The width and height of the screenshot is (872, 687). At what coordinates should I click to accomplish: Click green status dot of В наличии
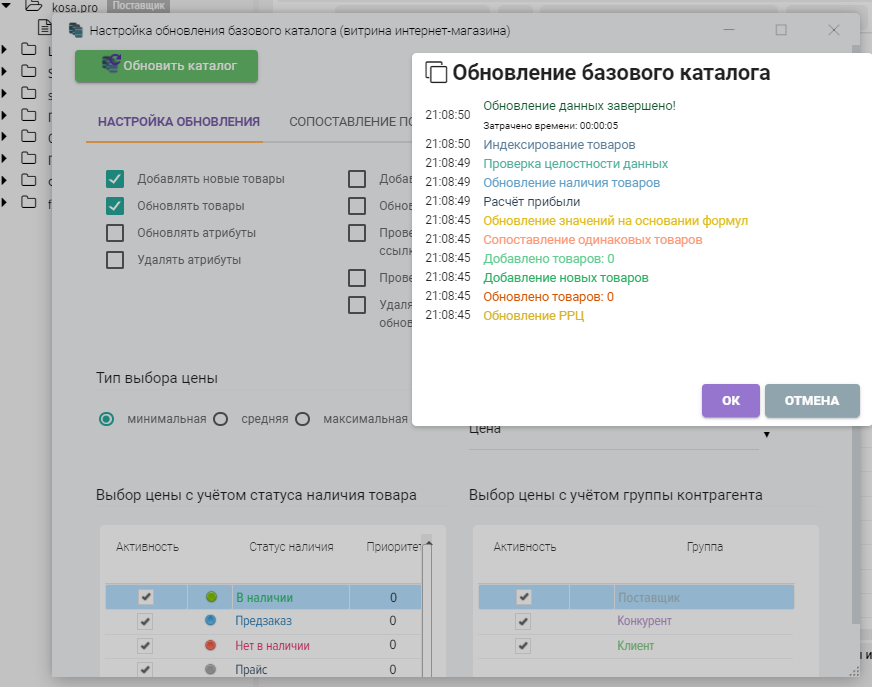click(x=211, y=597)
